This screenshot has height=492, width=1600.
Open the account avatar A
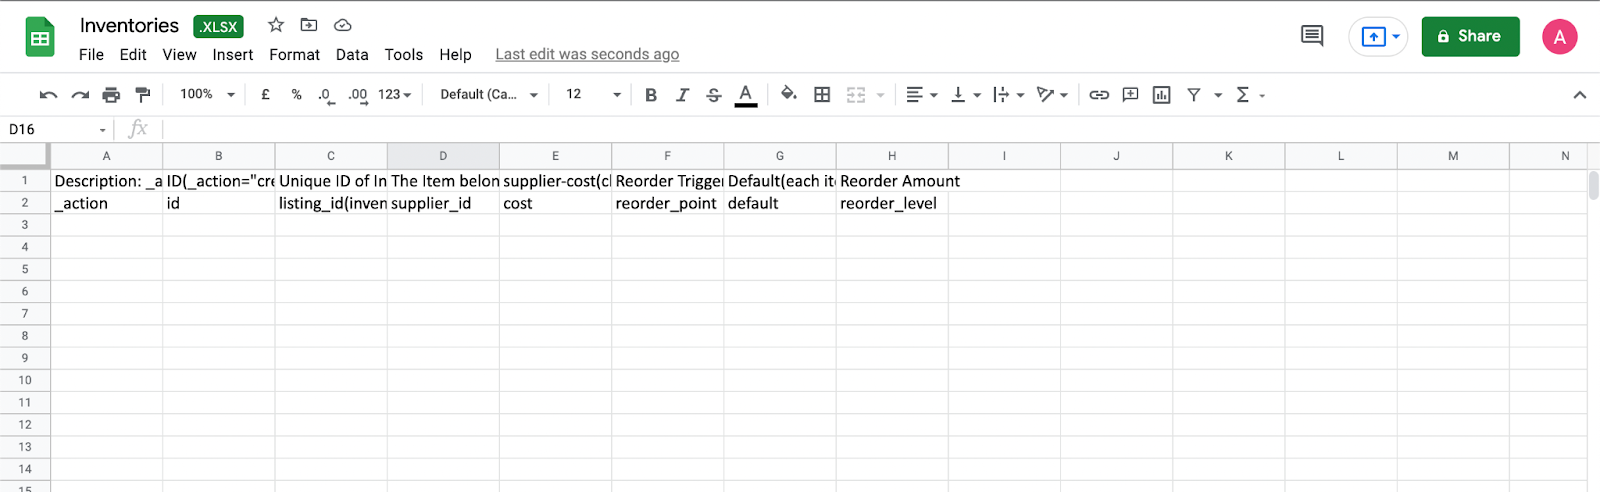[1559, 37]
